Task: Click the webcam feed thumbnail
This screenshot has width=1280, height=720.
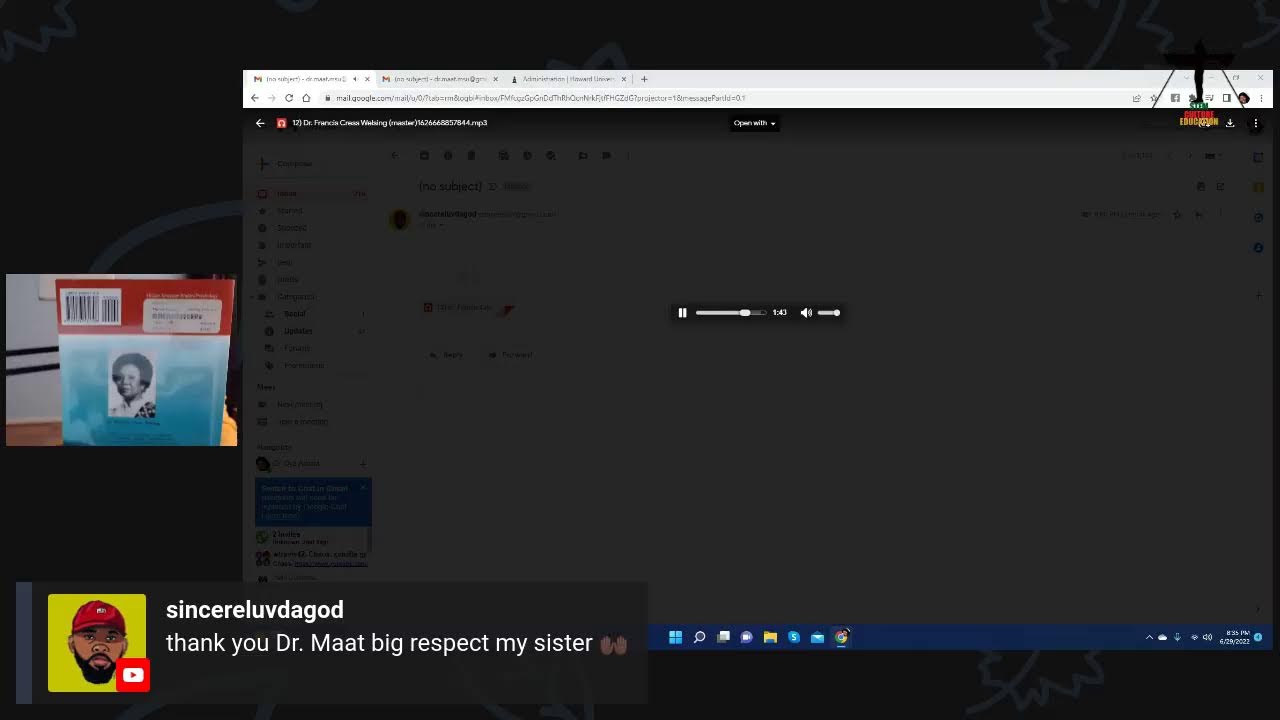Action: point(121,360)
